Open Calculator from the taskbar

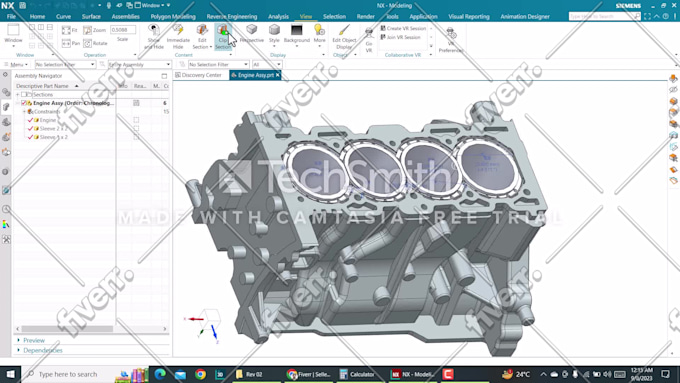pyautogui.click(x=357, y=374)
